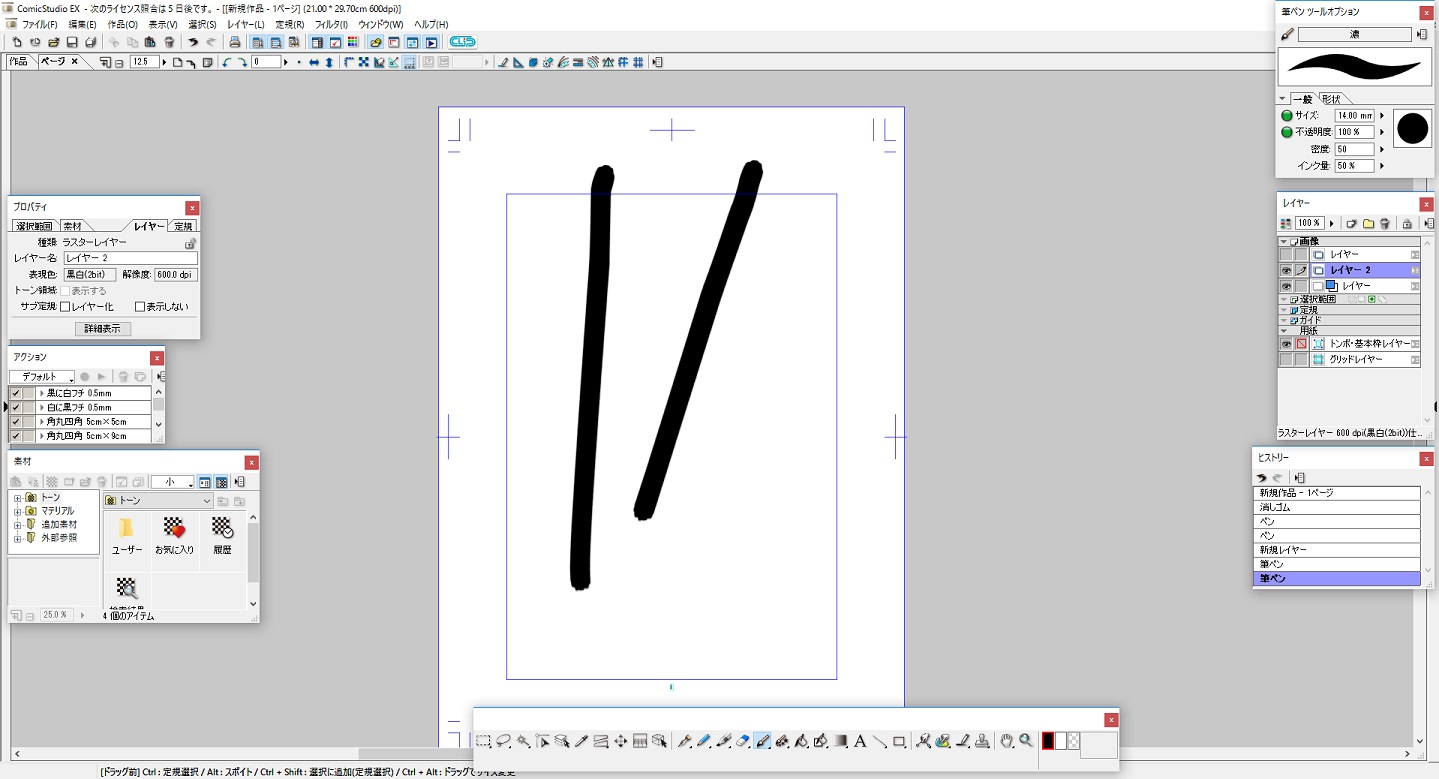Expand the ガイド layer section
The width and height of the screenshot is (1439, 779).
pos(1283,320)
